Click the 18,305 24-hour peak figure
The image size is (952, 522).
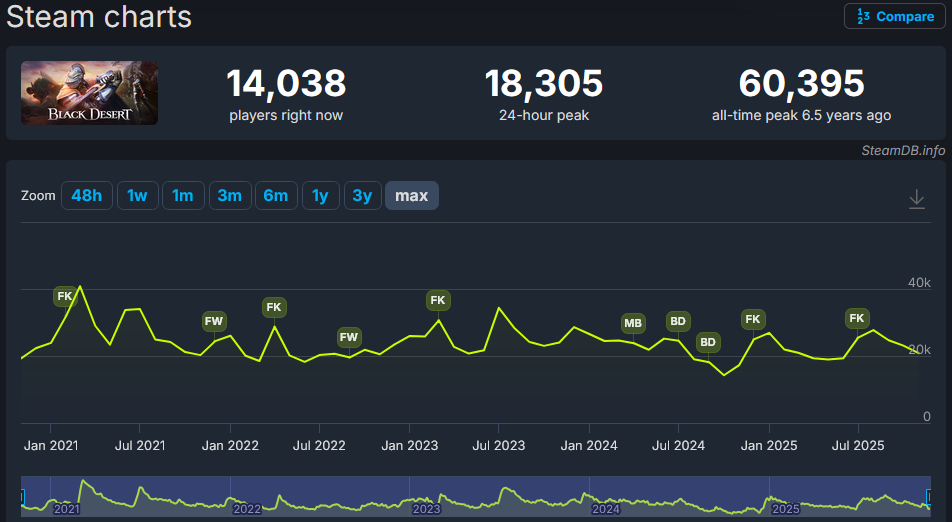pyautogui.click(x=544, y=83)
